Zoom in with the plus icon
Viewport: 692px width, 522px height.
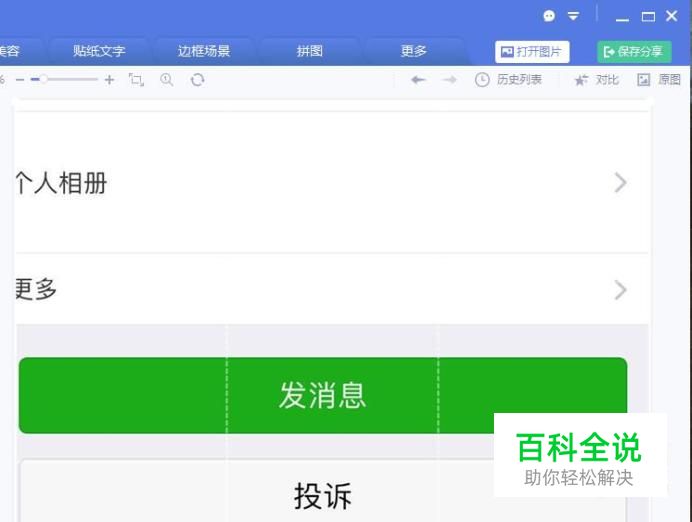coord(109,80)
